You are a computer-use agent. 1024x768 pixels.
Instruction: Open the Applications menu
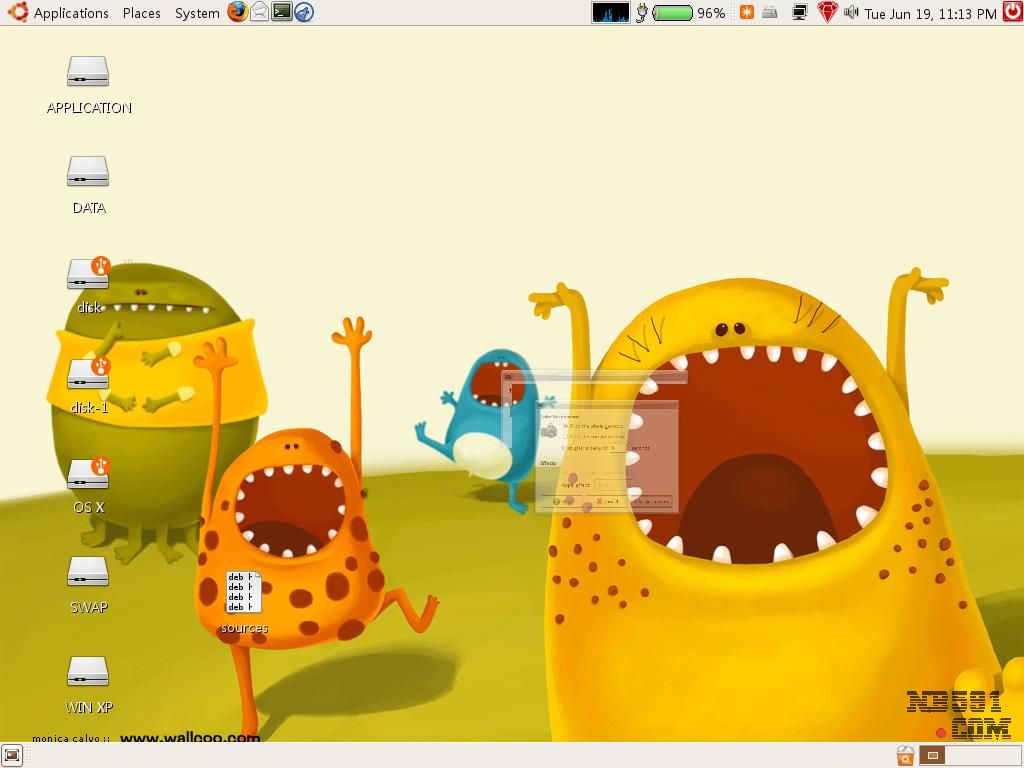(58, 13)
